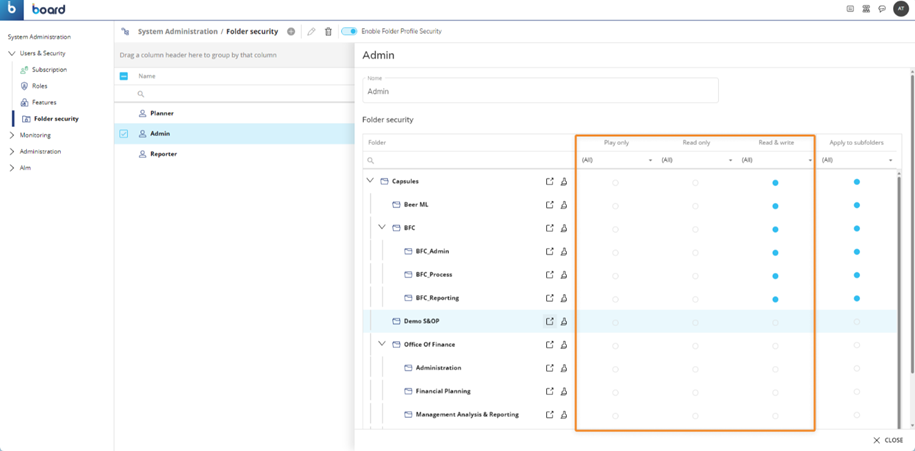
Task: Click the users presence icon in the top bar
Action: [866, 9]
